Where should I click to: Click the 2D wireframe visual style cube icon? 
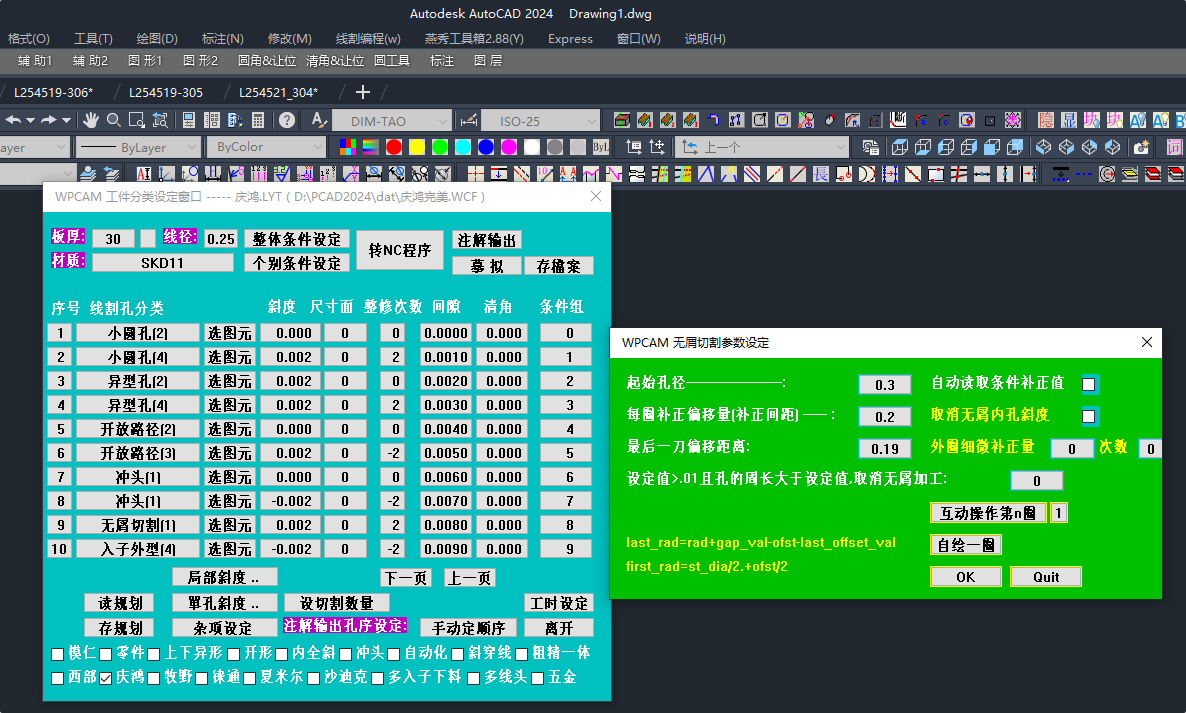[x=899, y=147]
